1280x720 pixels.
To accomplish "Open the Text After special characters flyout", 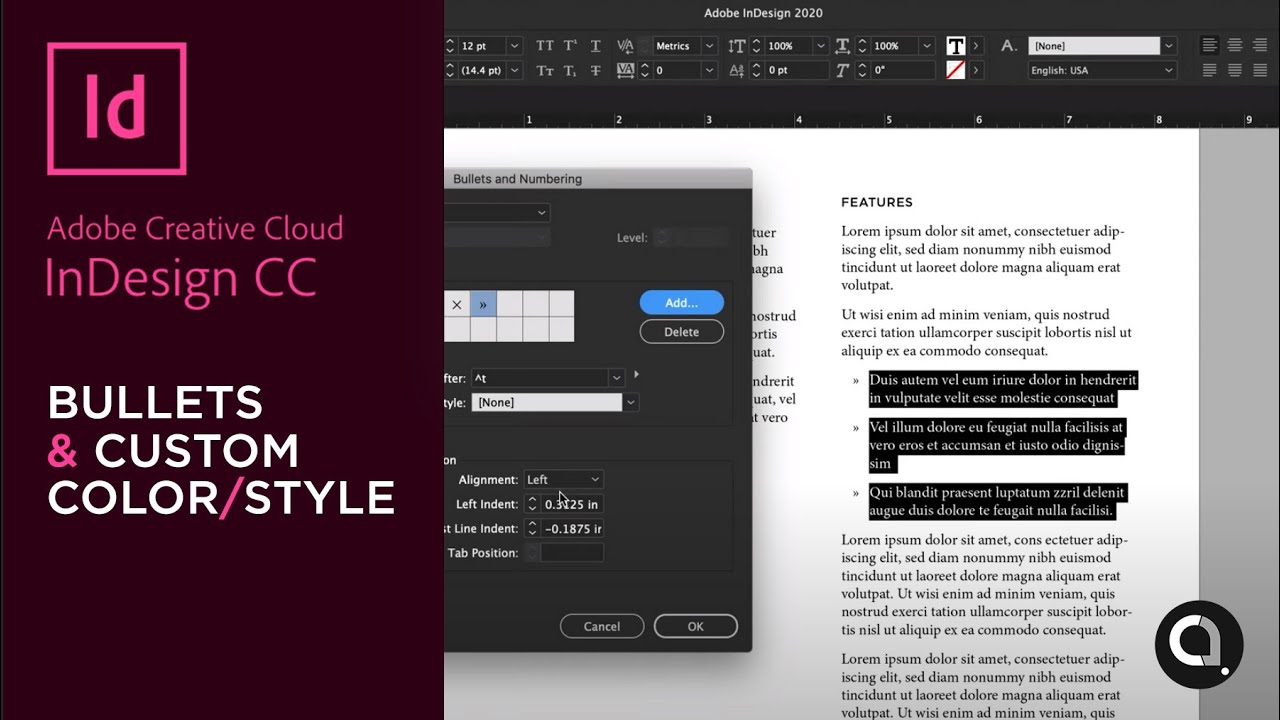I will click(x=637, y=375).
